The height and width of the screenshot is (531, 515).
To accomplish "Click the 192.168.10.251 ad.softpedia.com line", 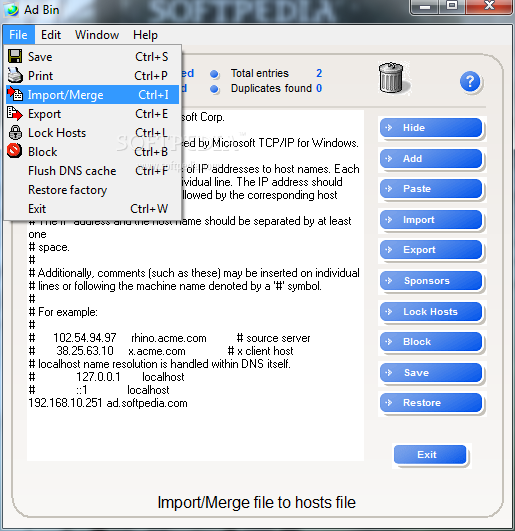I will tap(108, 403).
